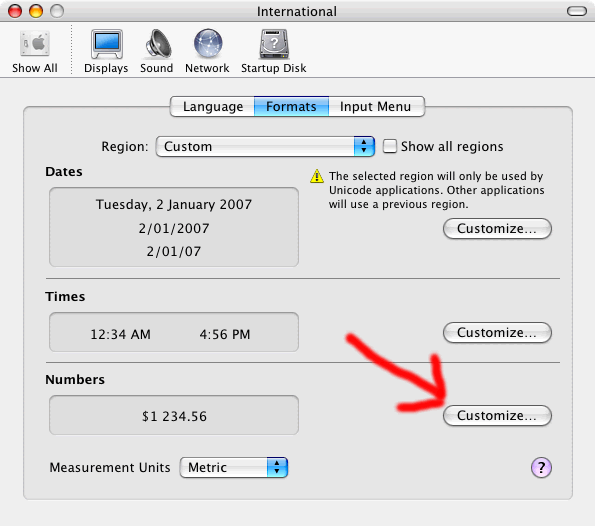Click the number sample '$1 234.56'
This screenshot has width=595, height=526.
(x=174, y=416)
